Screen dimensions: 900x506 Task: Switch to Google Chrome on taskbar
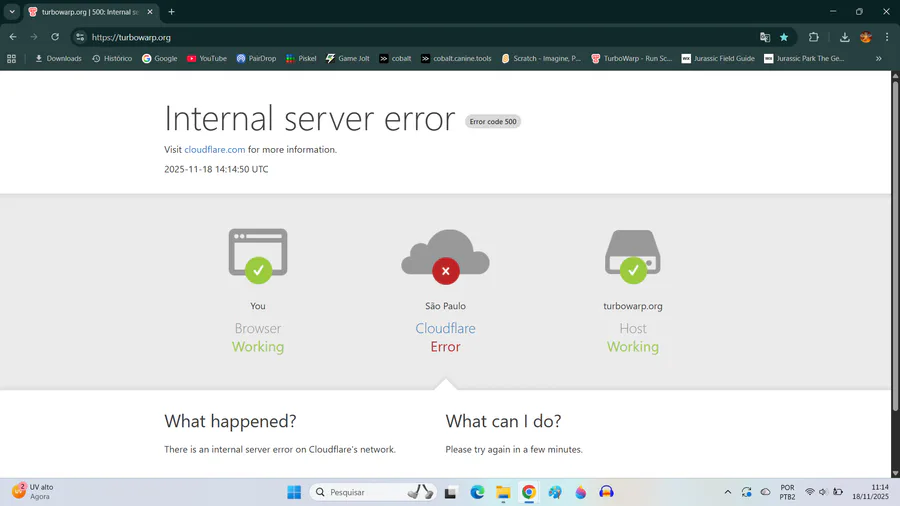tap(529, 492)
